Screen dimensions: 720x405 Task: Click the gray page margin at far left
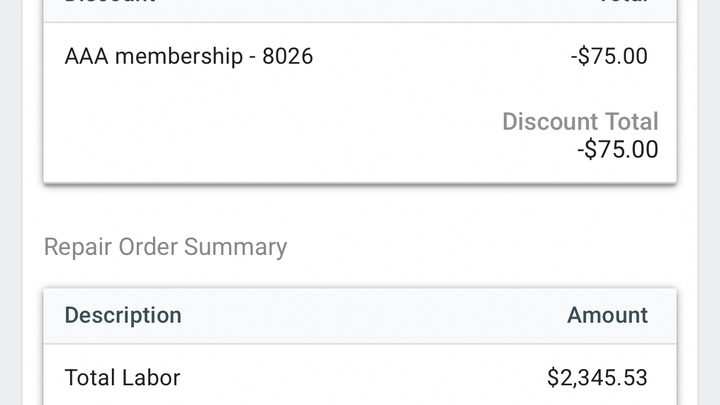[x=11, y=202]
